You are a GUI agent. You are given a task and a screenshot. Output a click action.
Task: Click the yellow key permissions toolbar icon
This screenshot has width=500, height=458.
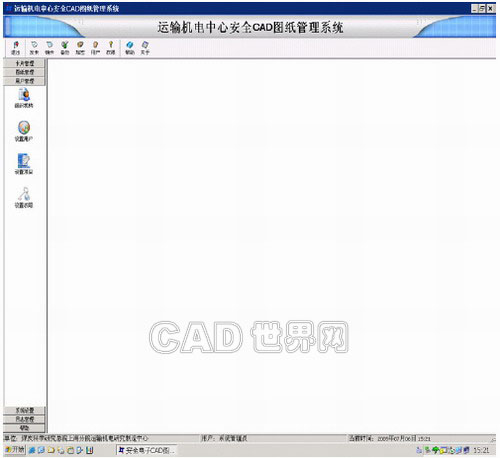click(x=111, y=48)
